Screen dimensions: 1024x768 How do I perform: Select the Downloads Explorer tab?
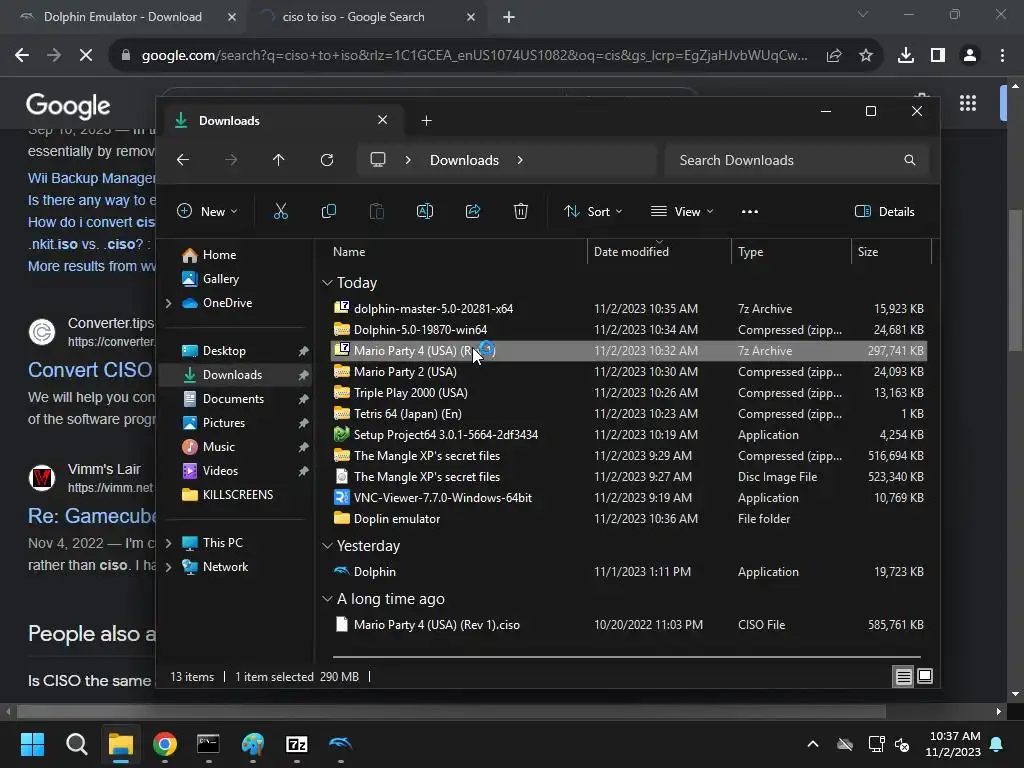tap(281, 121)
